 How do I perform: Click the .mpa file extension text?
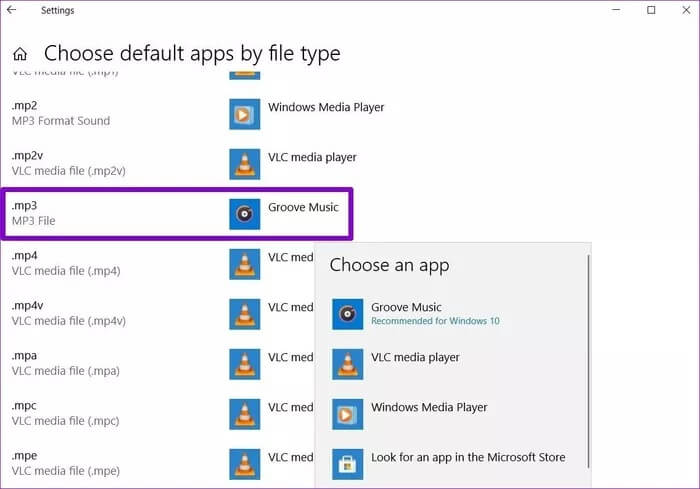click(x=25, y=356)
